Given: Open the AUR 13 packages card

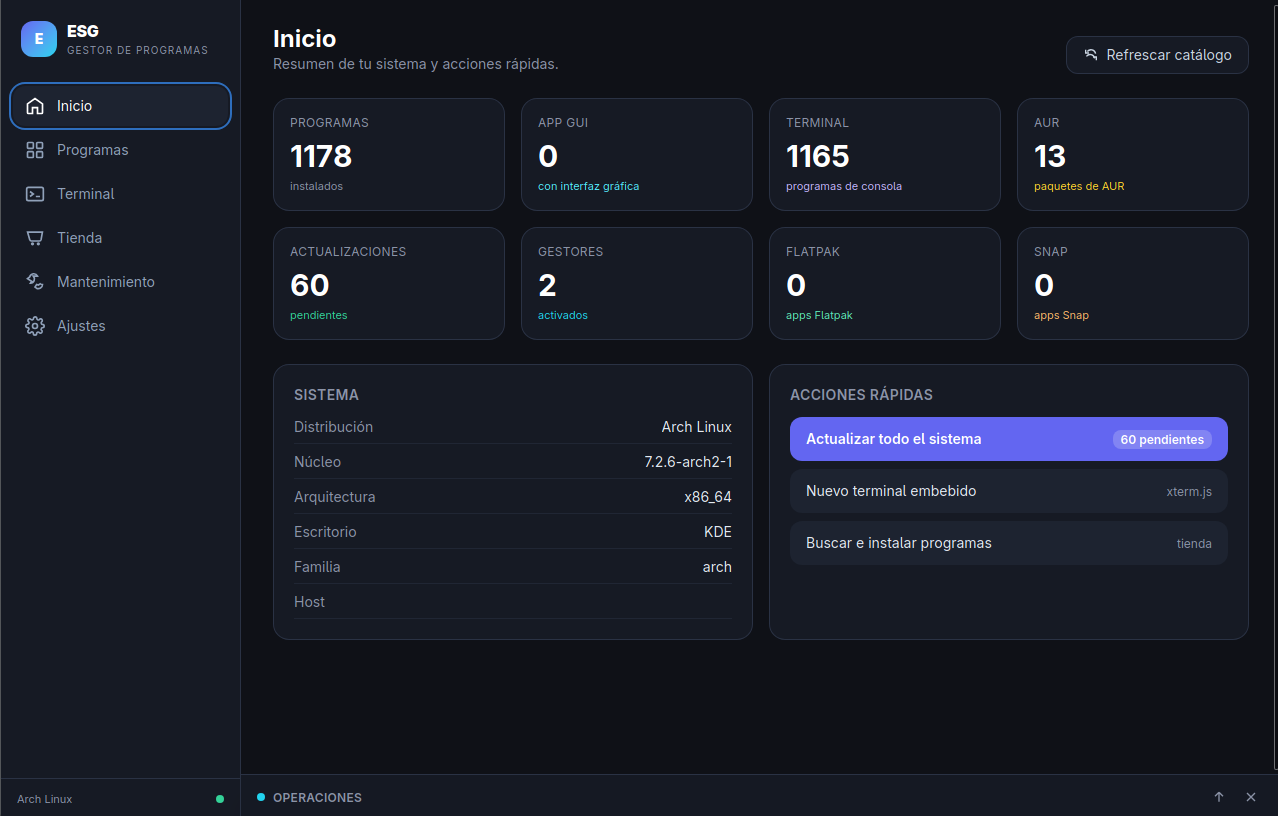Looking at the screenshot, I should pos(1133,154).
